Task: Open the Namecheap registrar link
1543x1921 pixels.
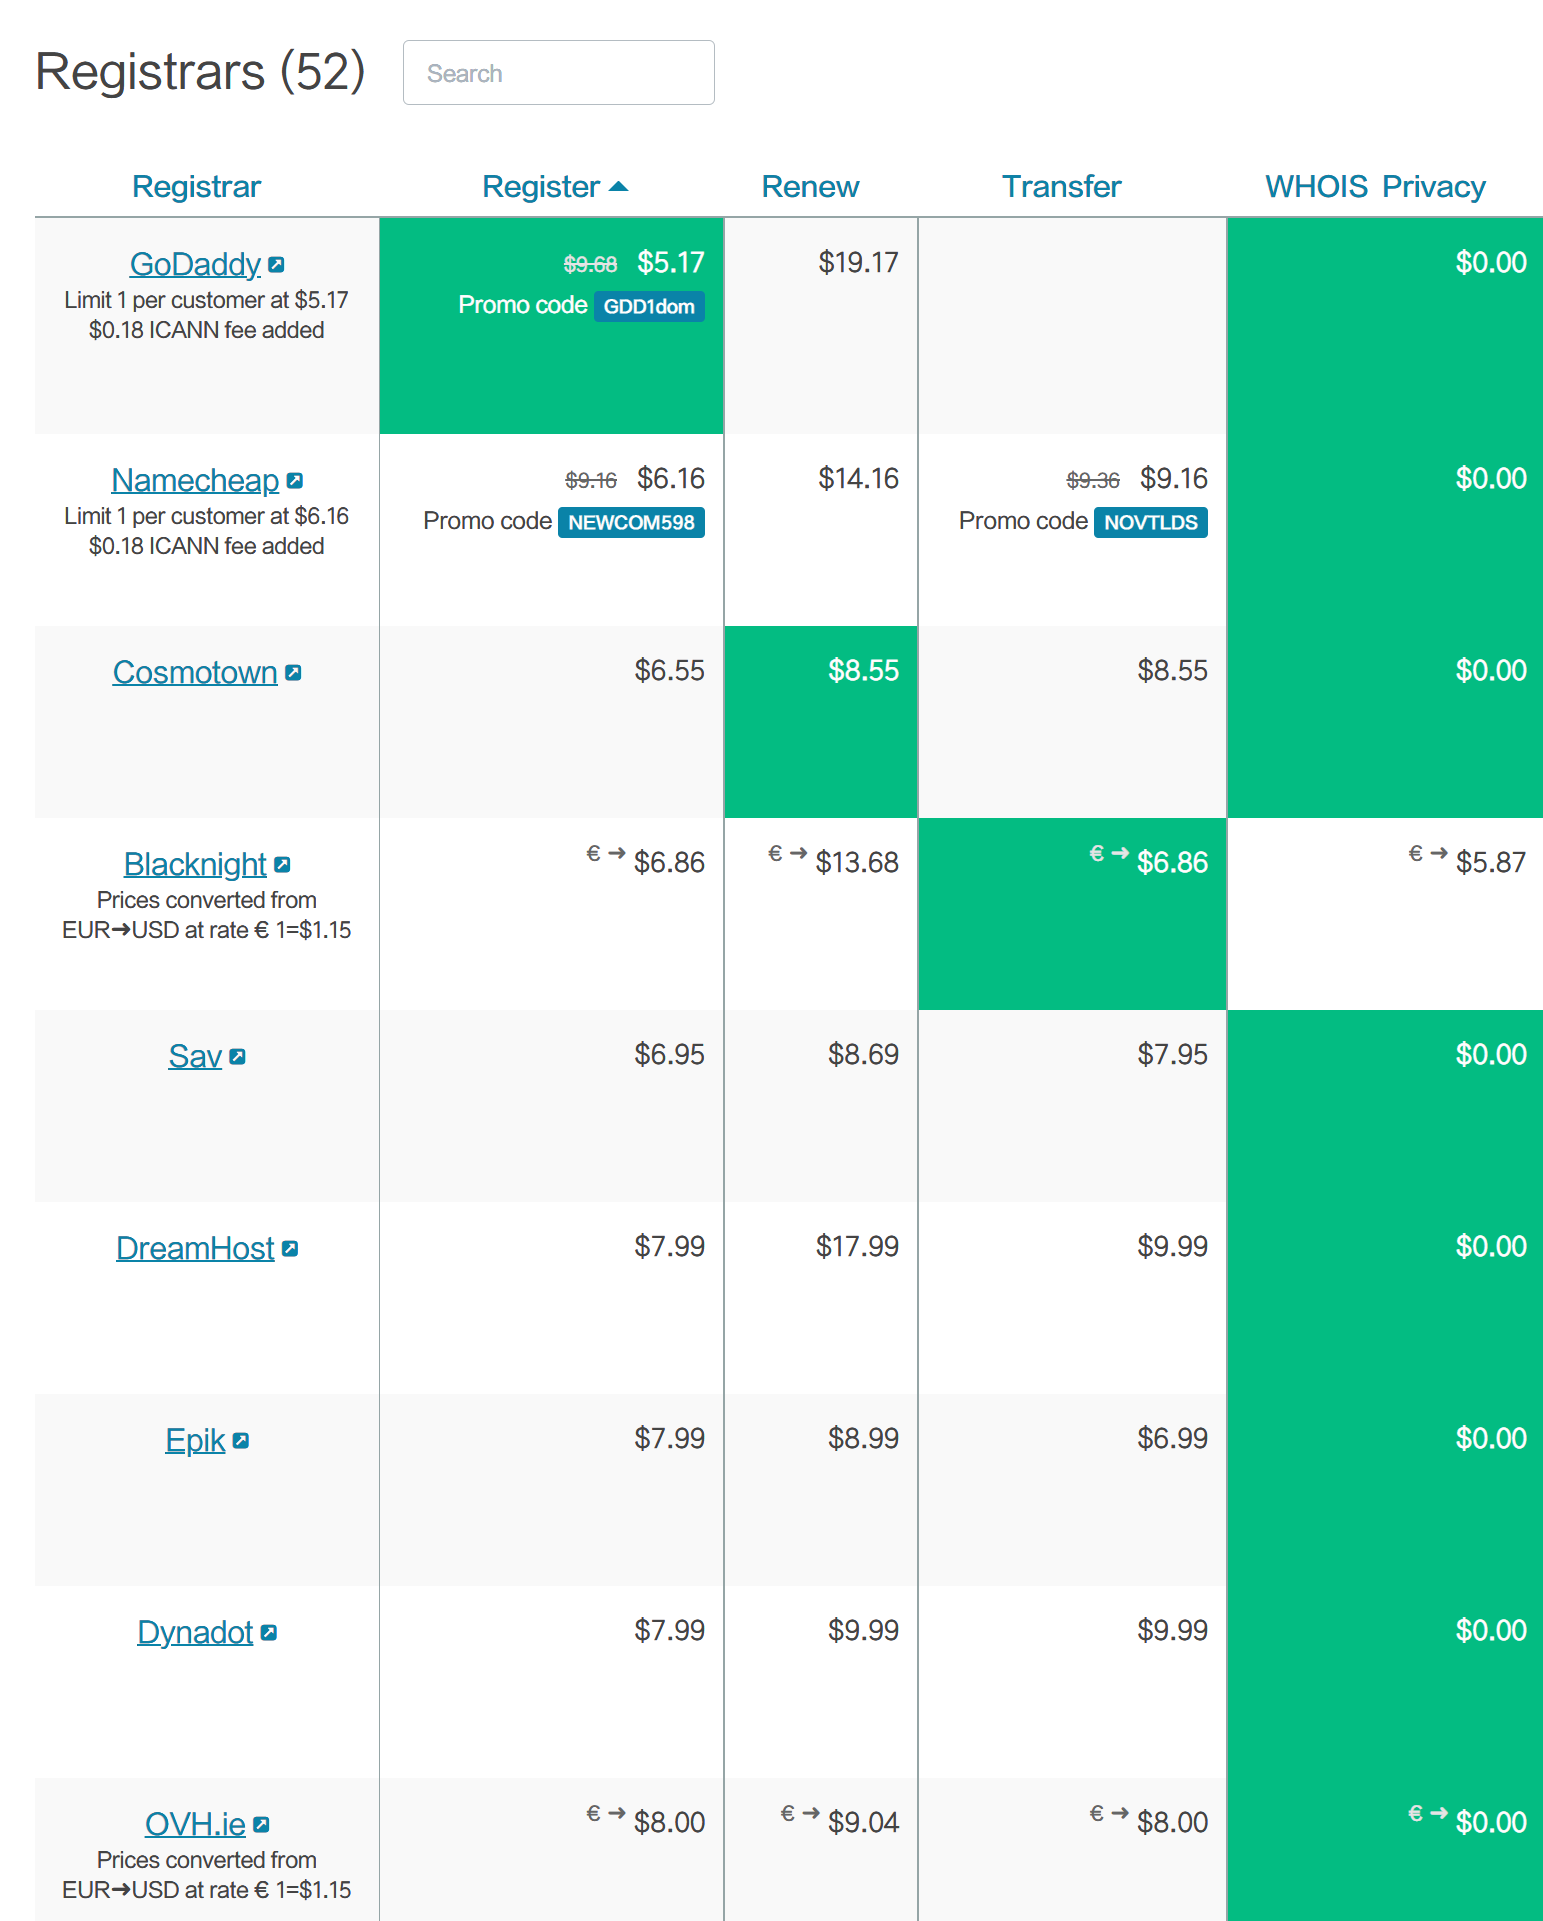Action: tap(195, 481)
